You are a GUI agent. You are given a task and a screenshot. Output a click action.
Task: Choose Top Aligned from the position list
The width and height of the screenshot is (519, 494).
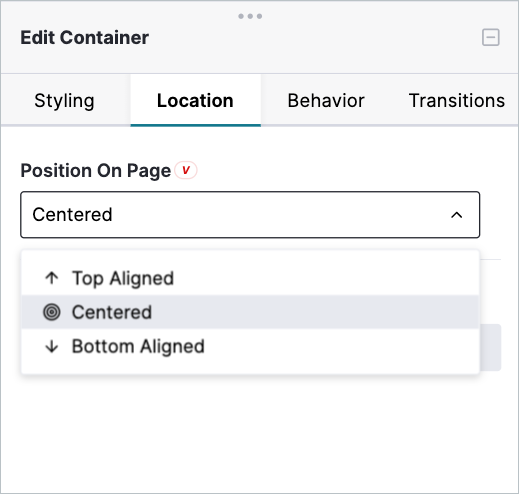coord(250,278)
